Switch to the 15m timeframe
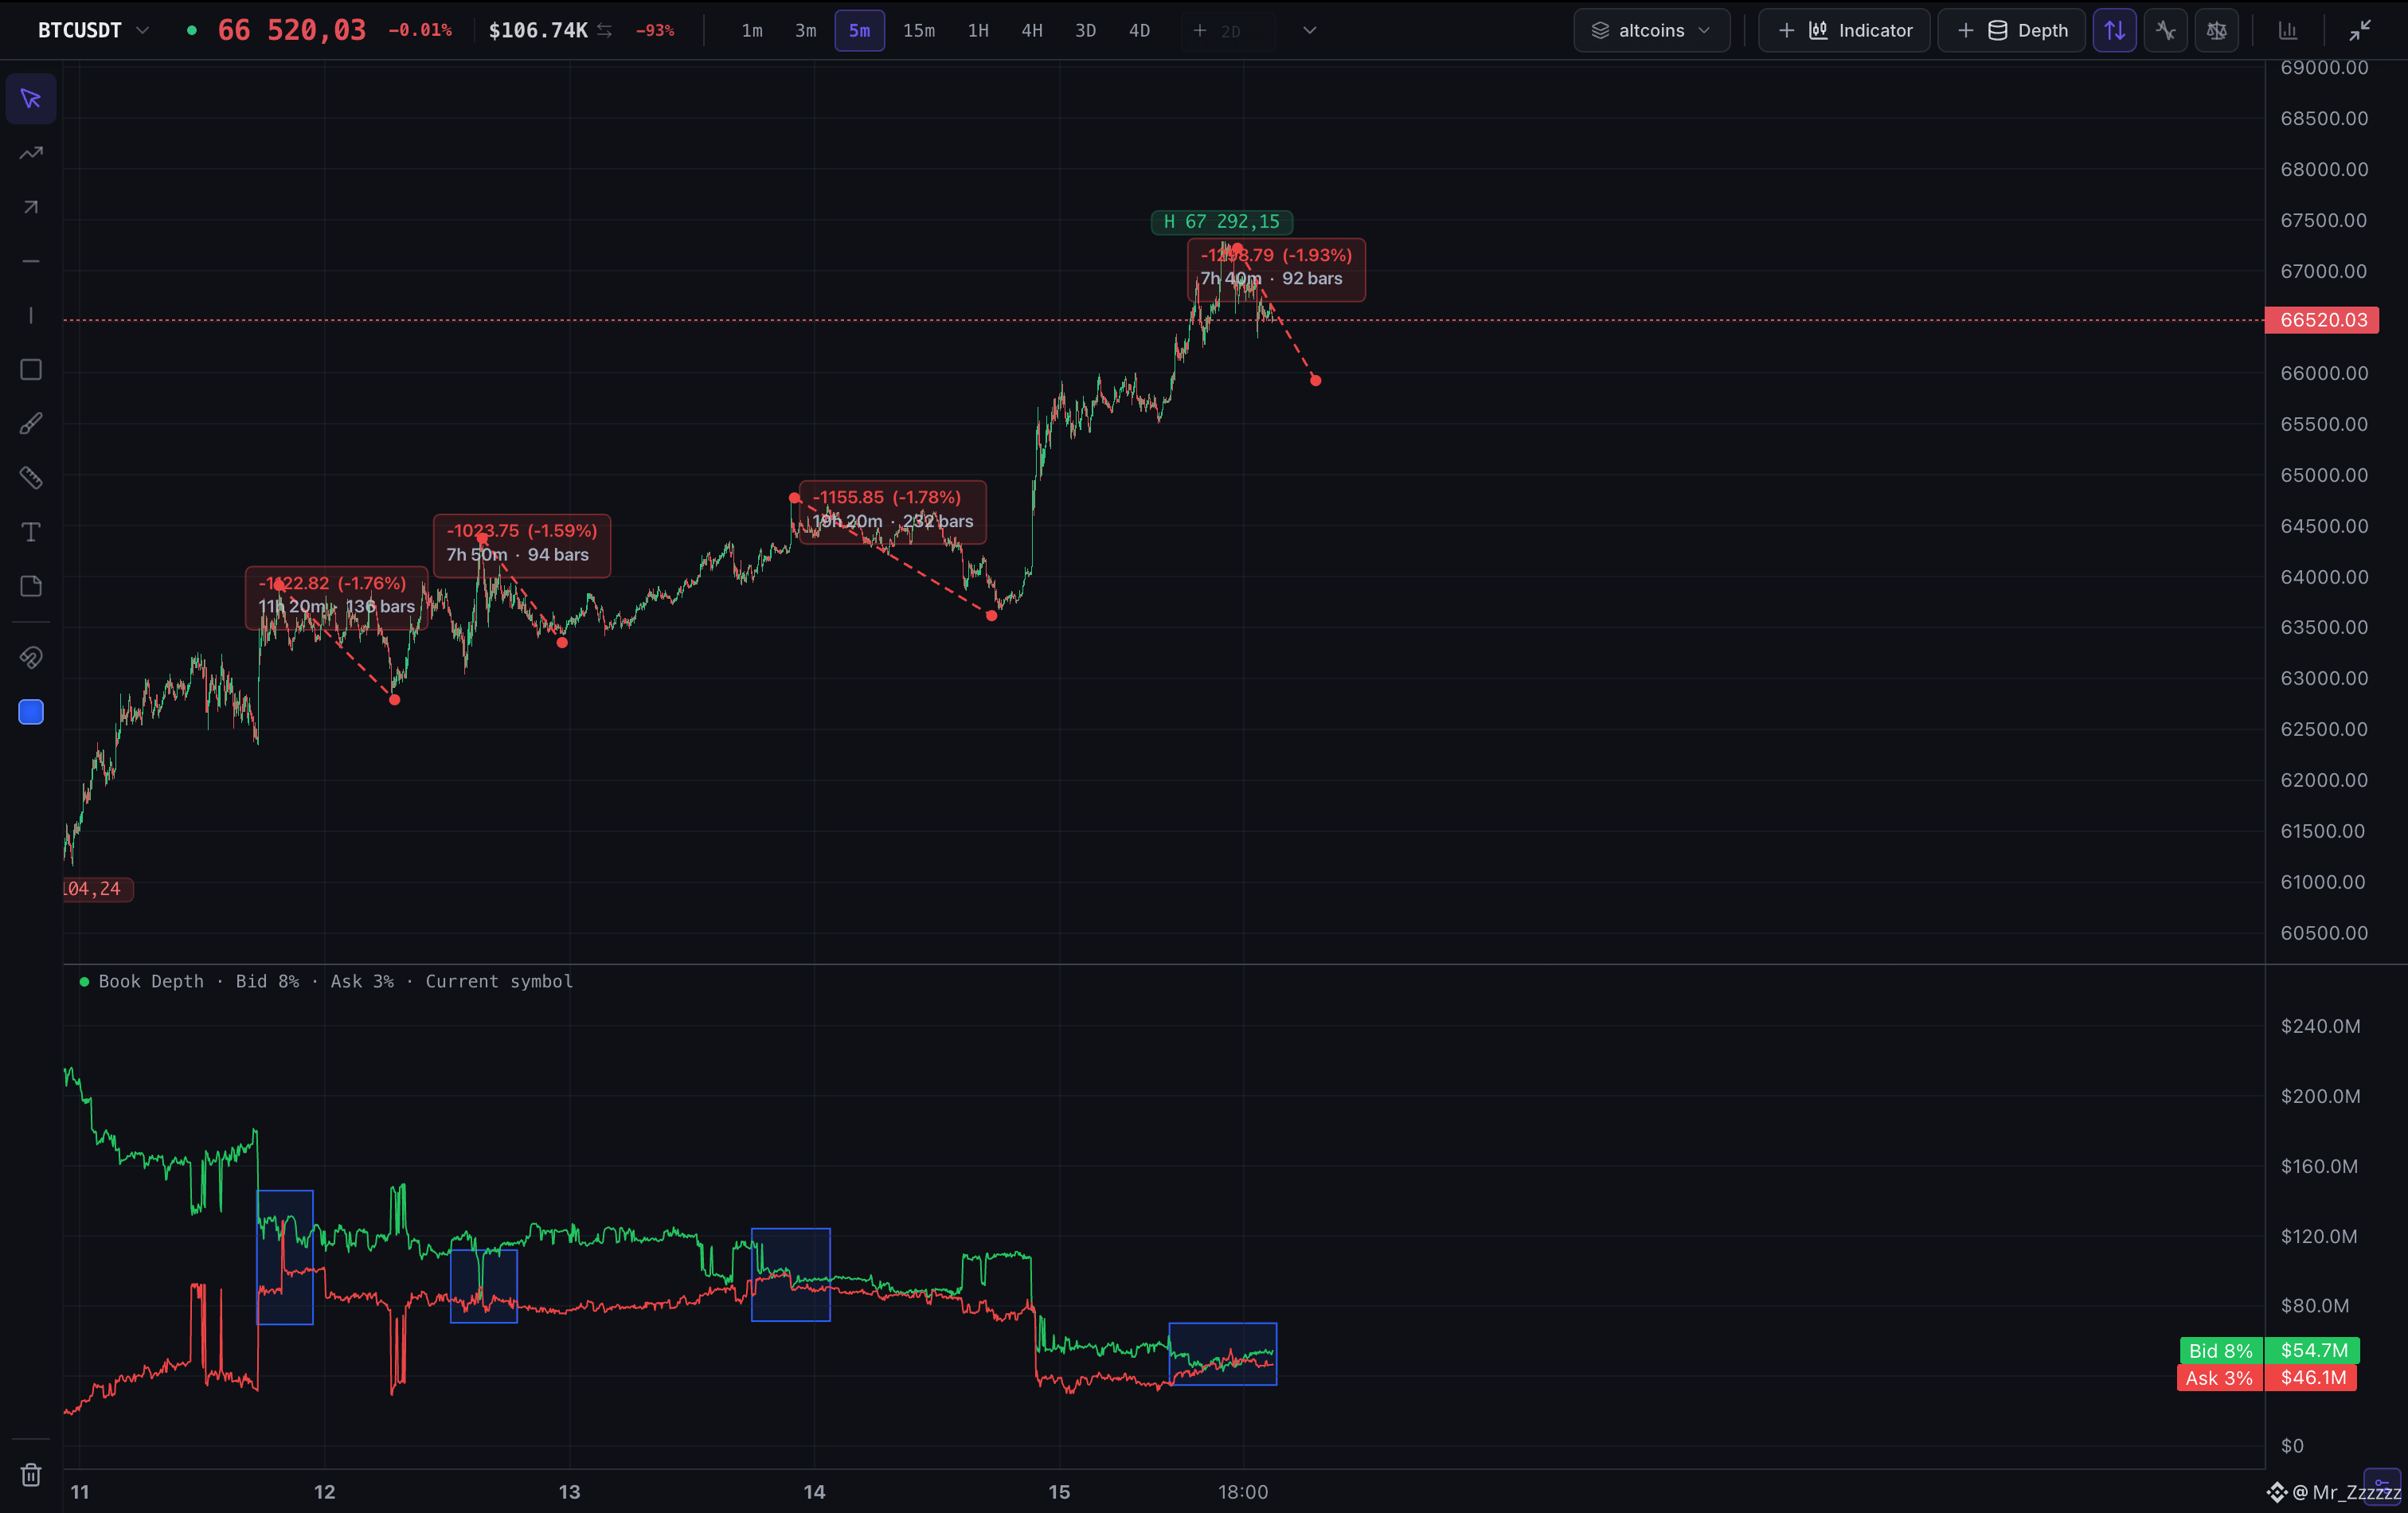 (x=919, y=31)
